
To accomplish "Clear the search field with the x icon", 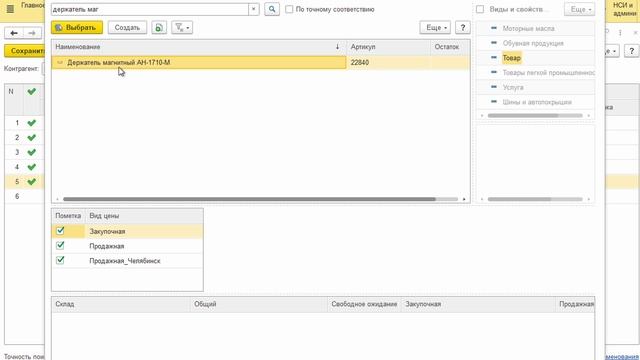I will point(253,9).
